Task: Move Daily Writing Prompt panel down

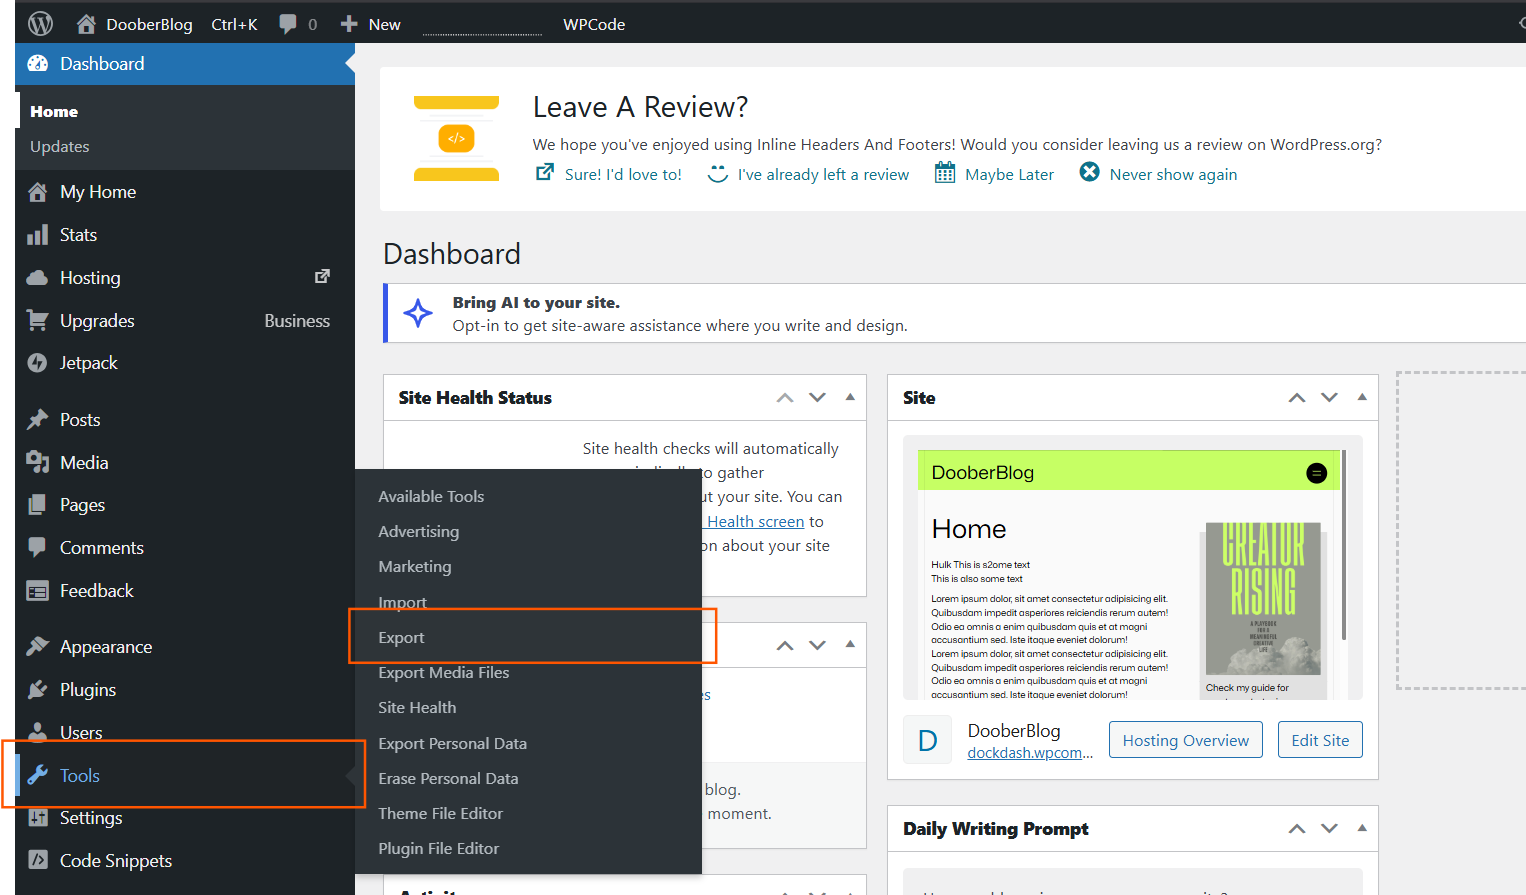Action: pyautogui.click(x=1330, y=829)
